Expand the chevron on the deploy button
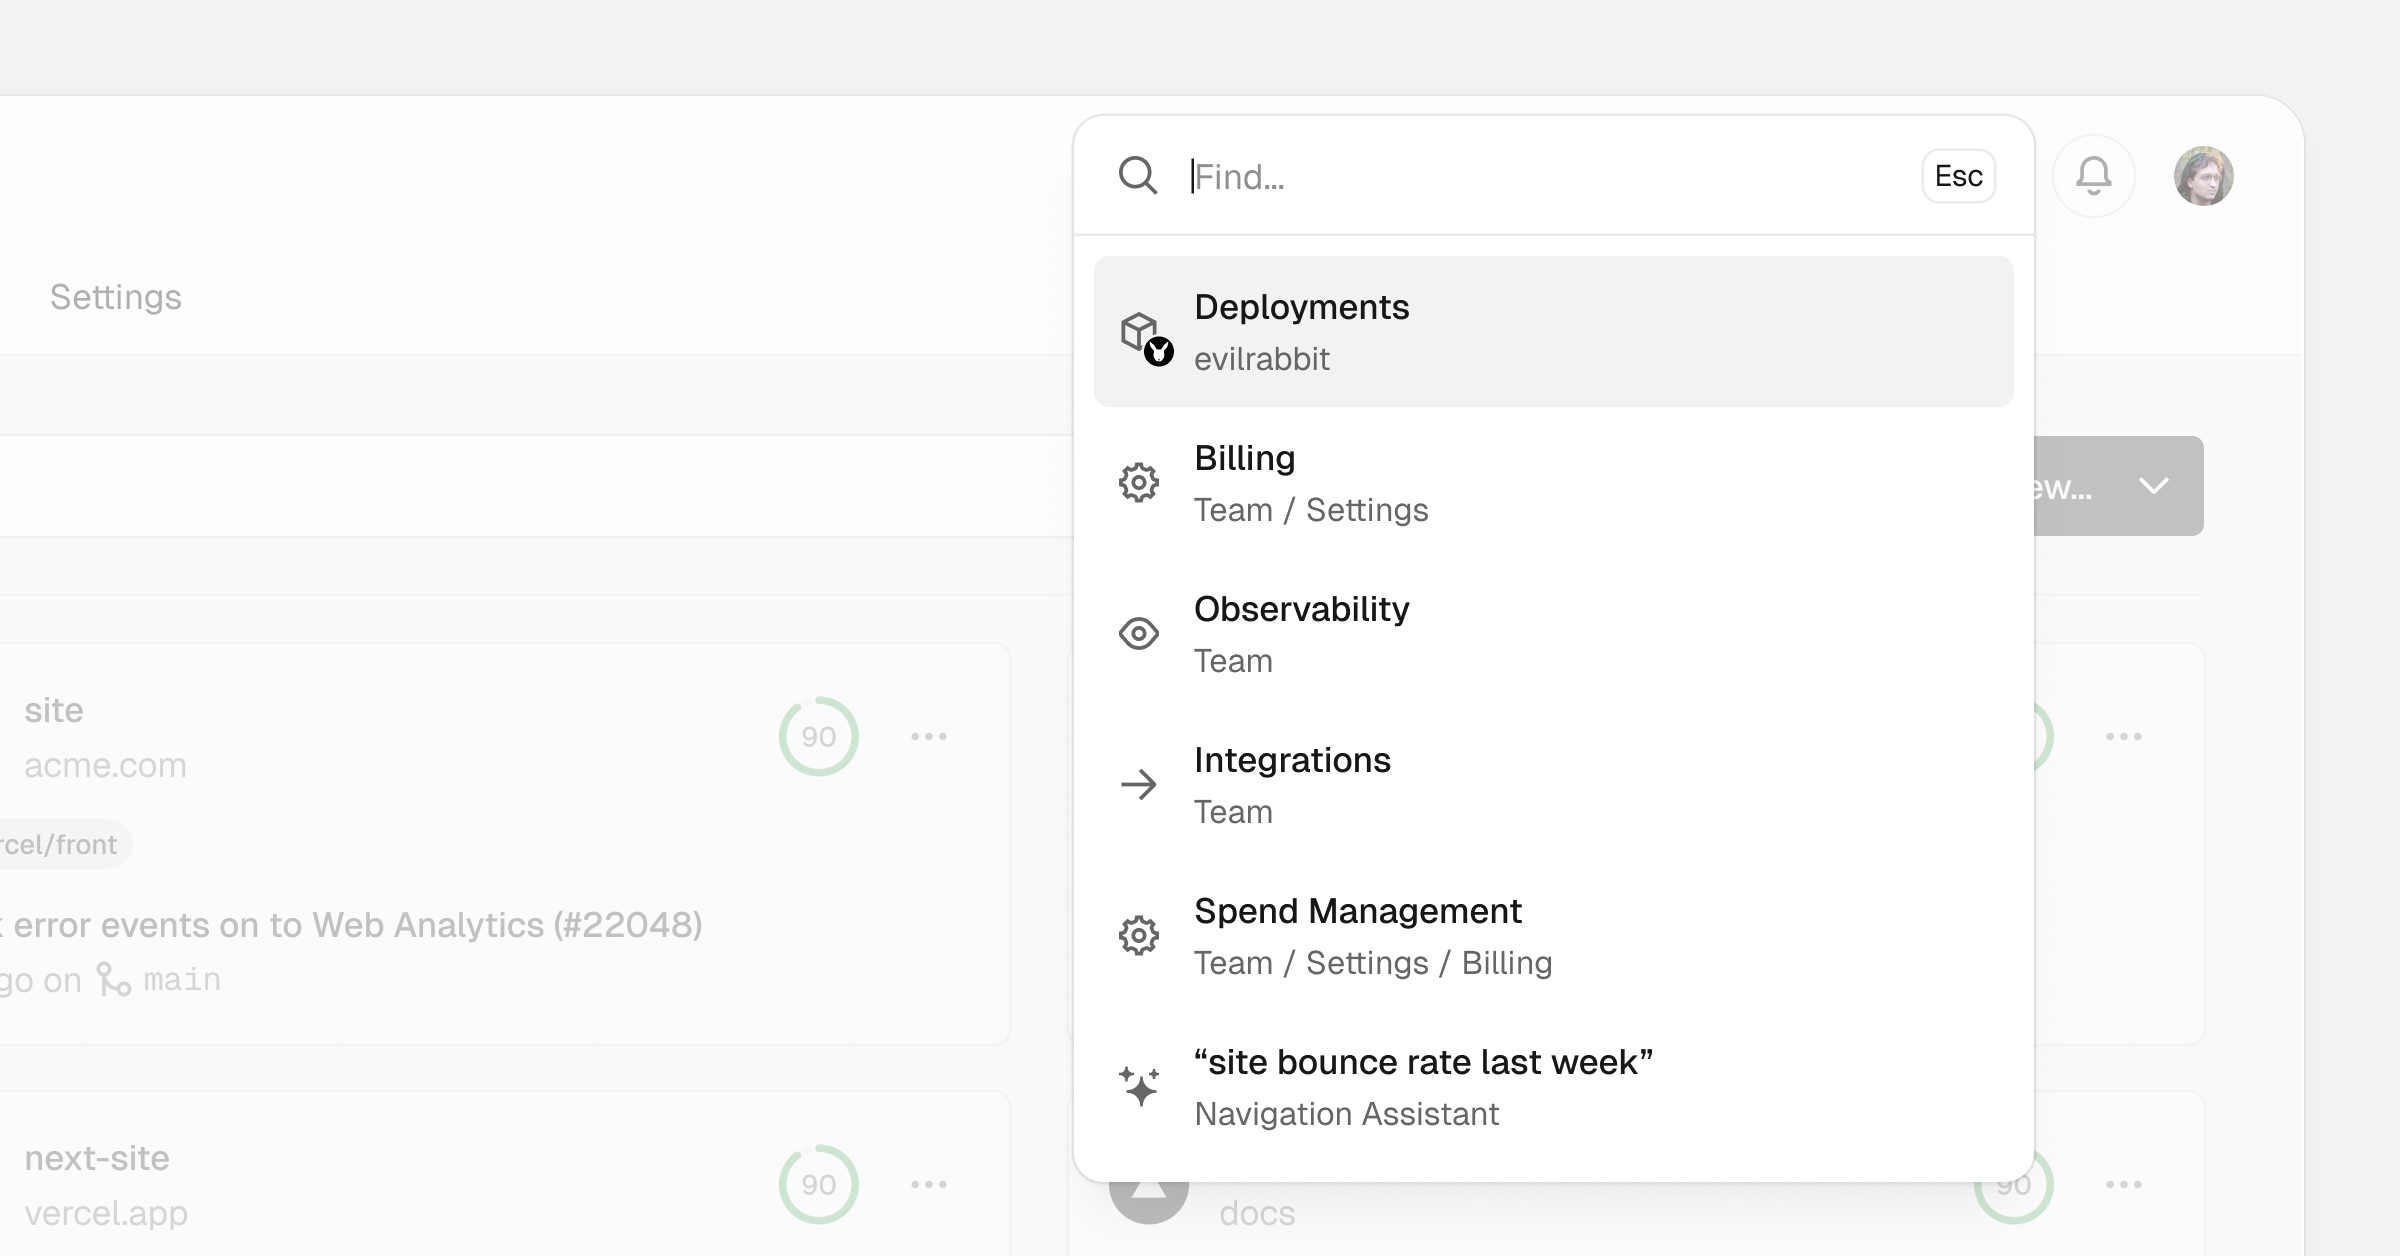 click(2154, 487)
